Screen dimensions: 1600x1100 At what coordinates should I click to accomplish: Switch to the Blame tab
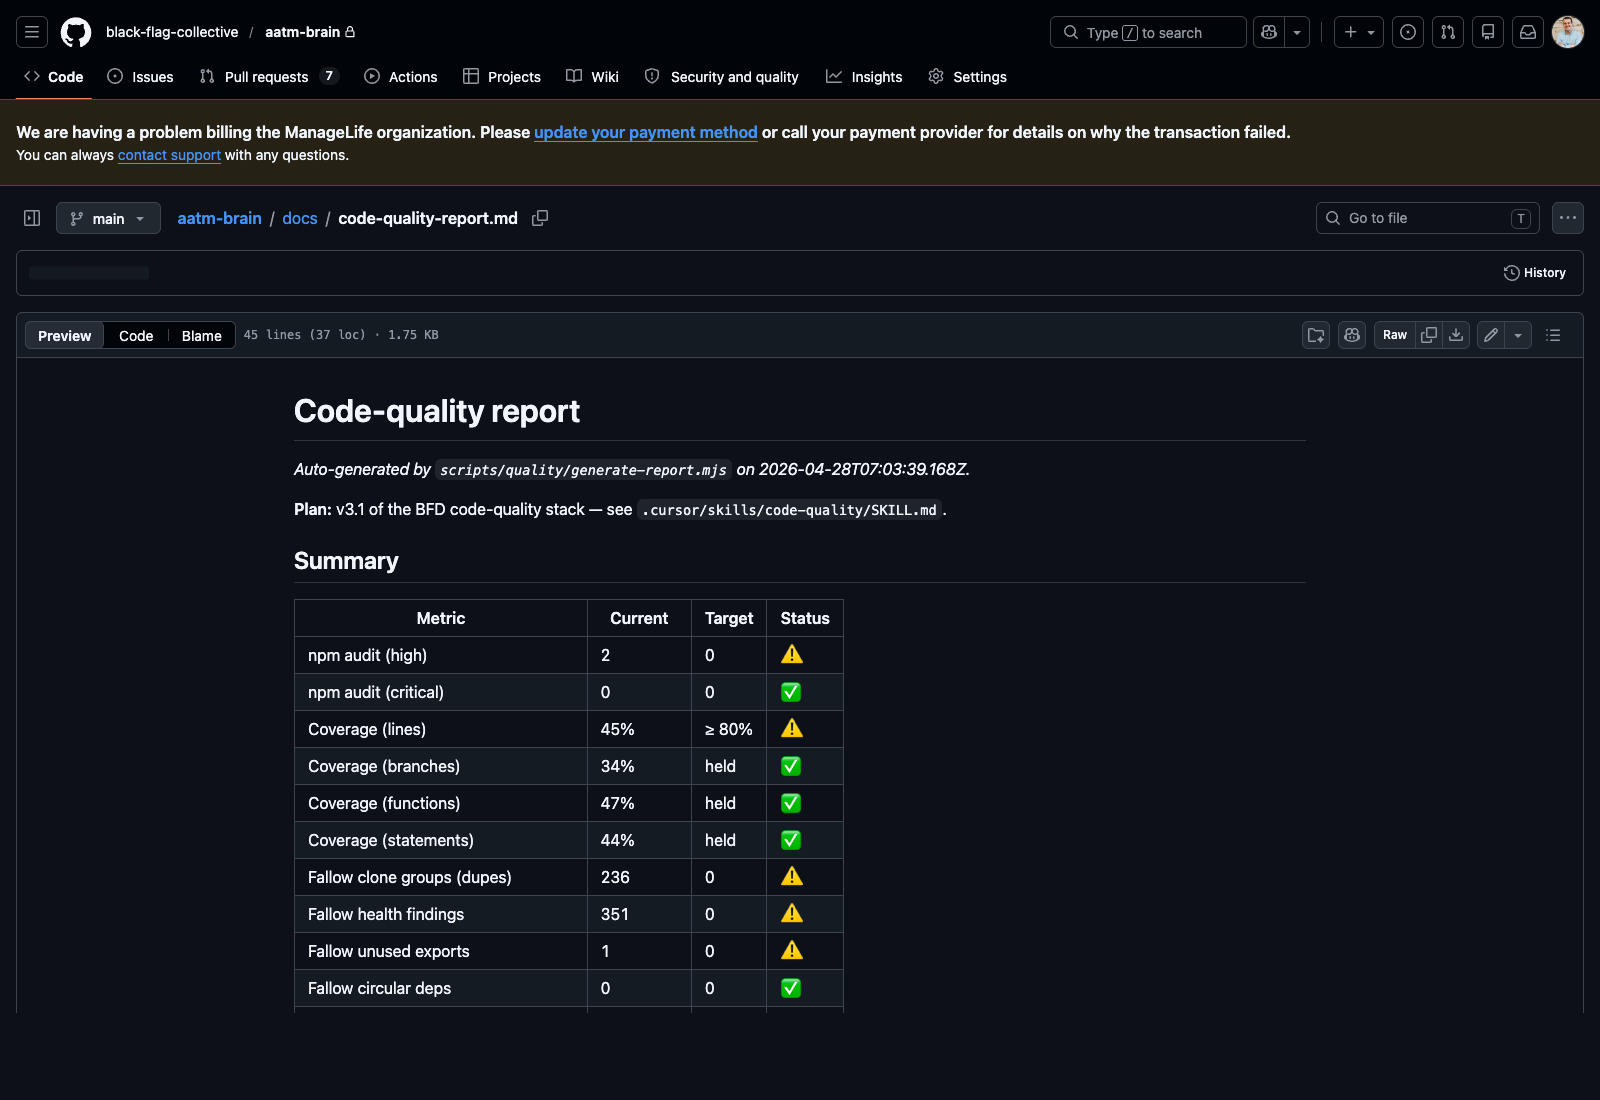coord(200,335)
